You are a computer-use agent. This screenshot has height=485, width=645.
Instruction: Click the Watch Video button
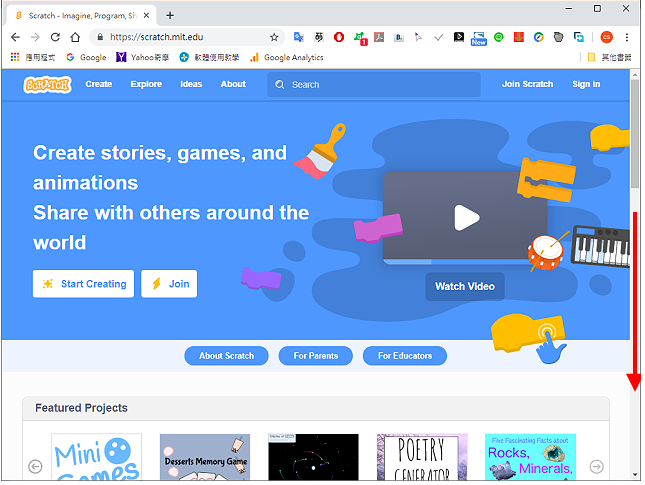[465, 287]
